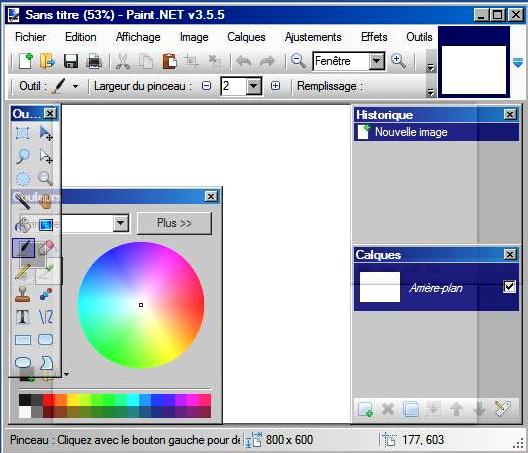The image size is (528, 453).
Task: Select the Lasso Select tool
Action: 23,156
